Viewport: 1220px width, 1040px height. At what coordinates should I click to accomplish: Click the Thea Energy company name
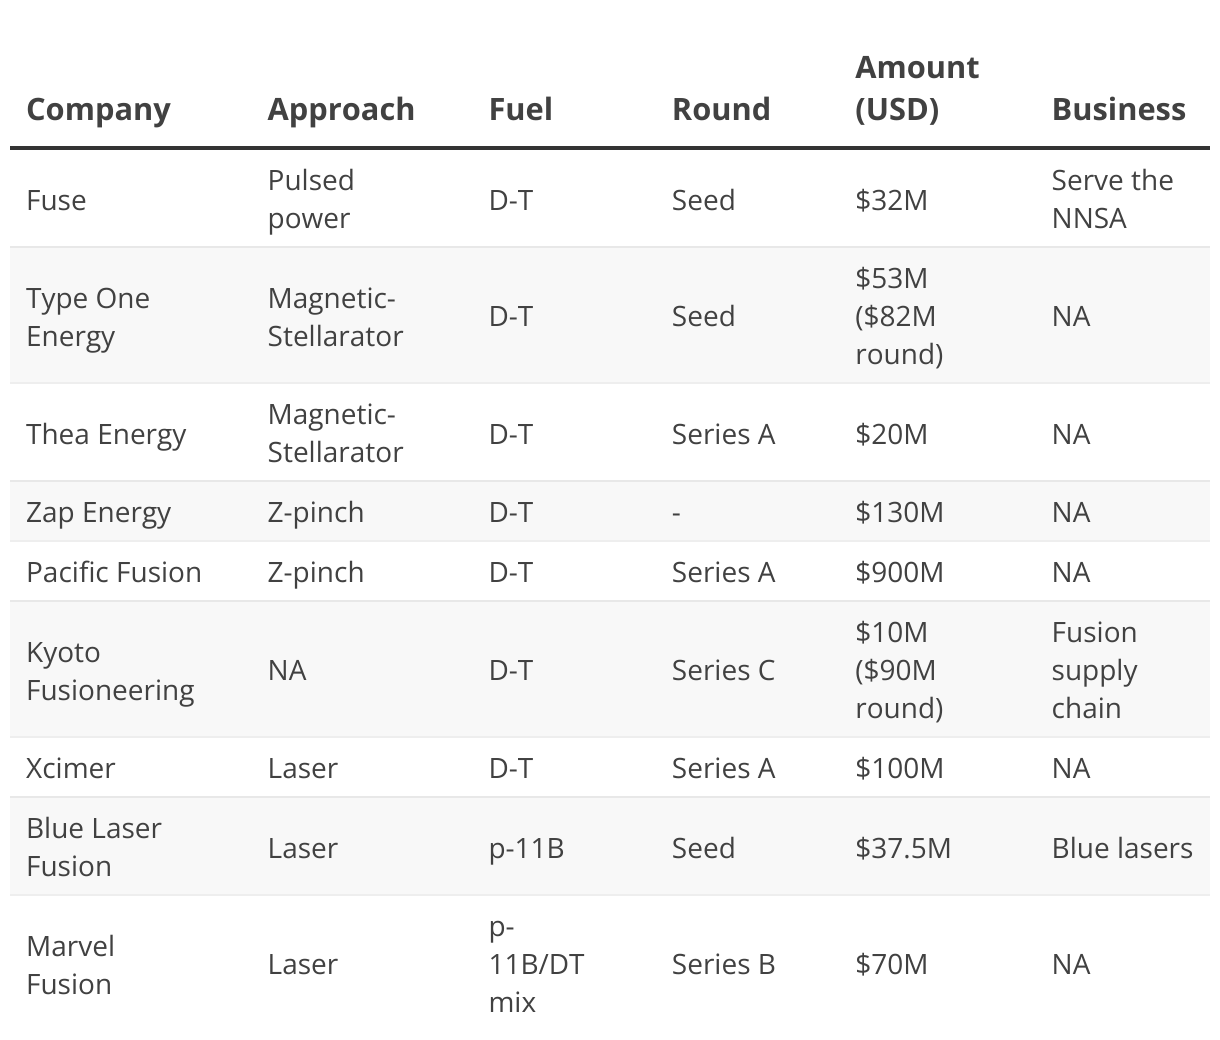click(106, 434)
